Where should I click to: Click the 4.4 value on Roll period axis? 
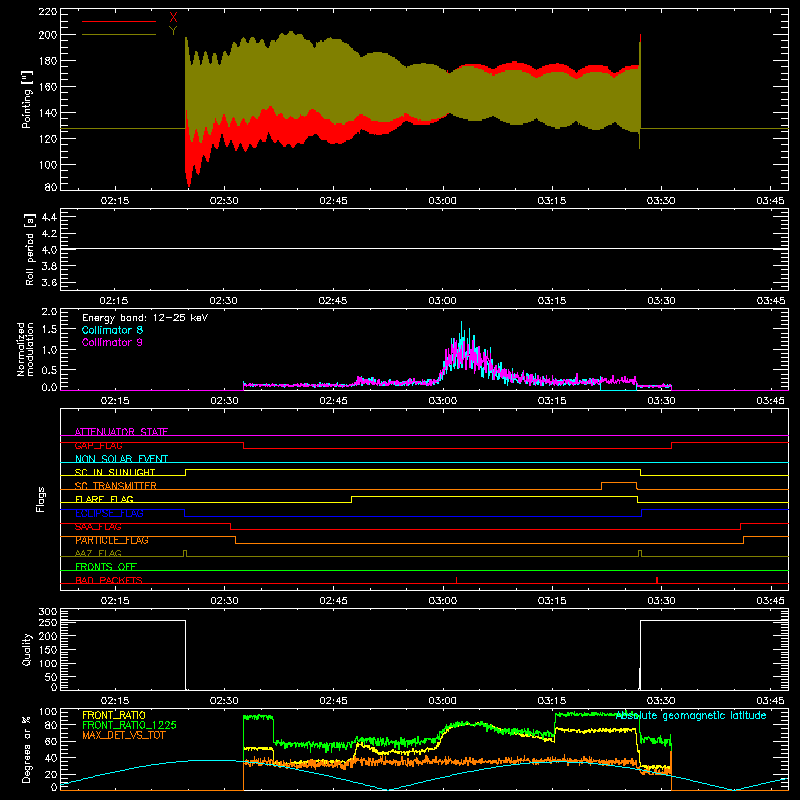49,217
